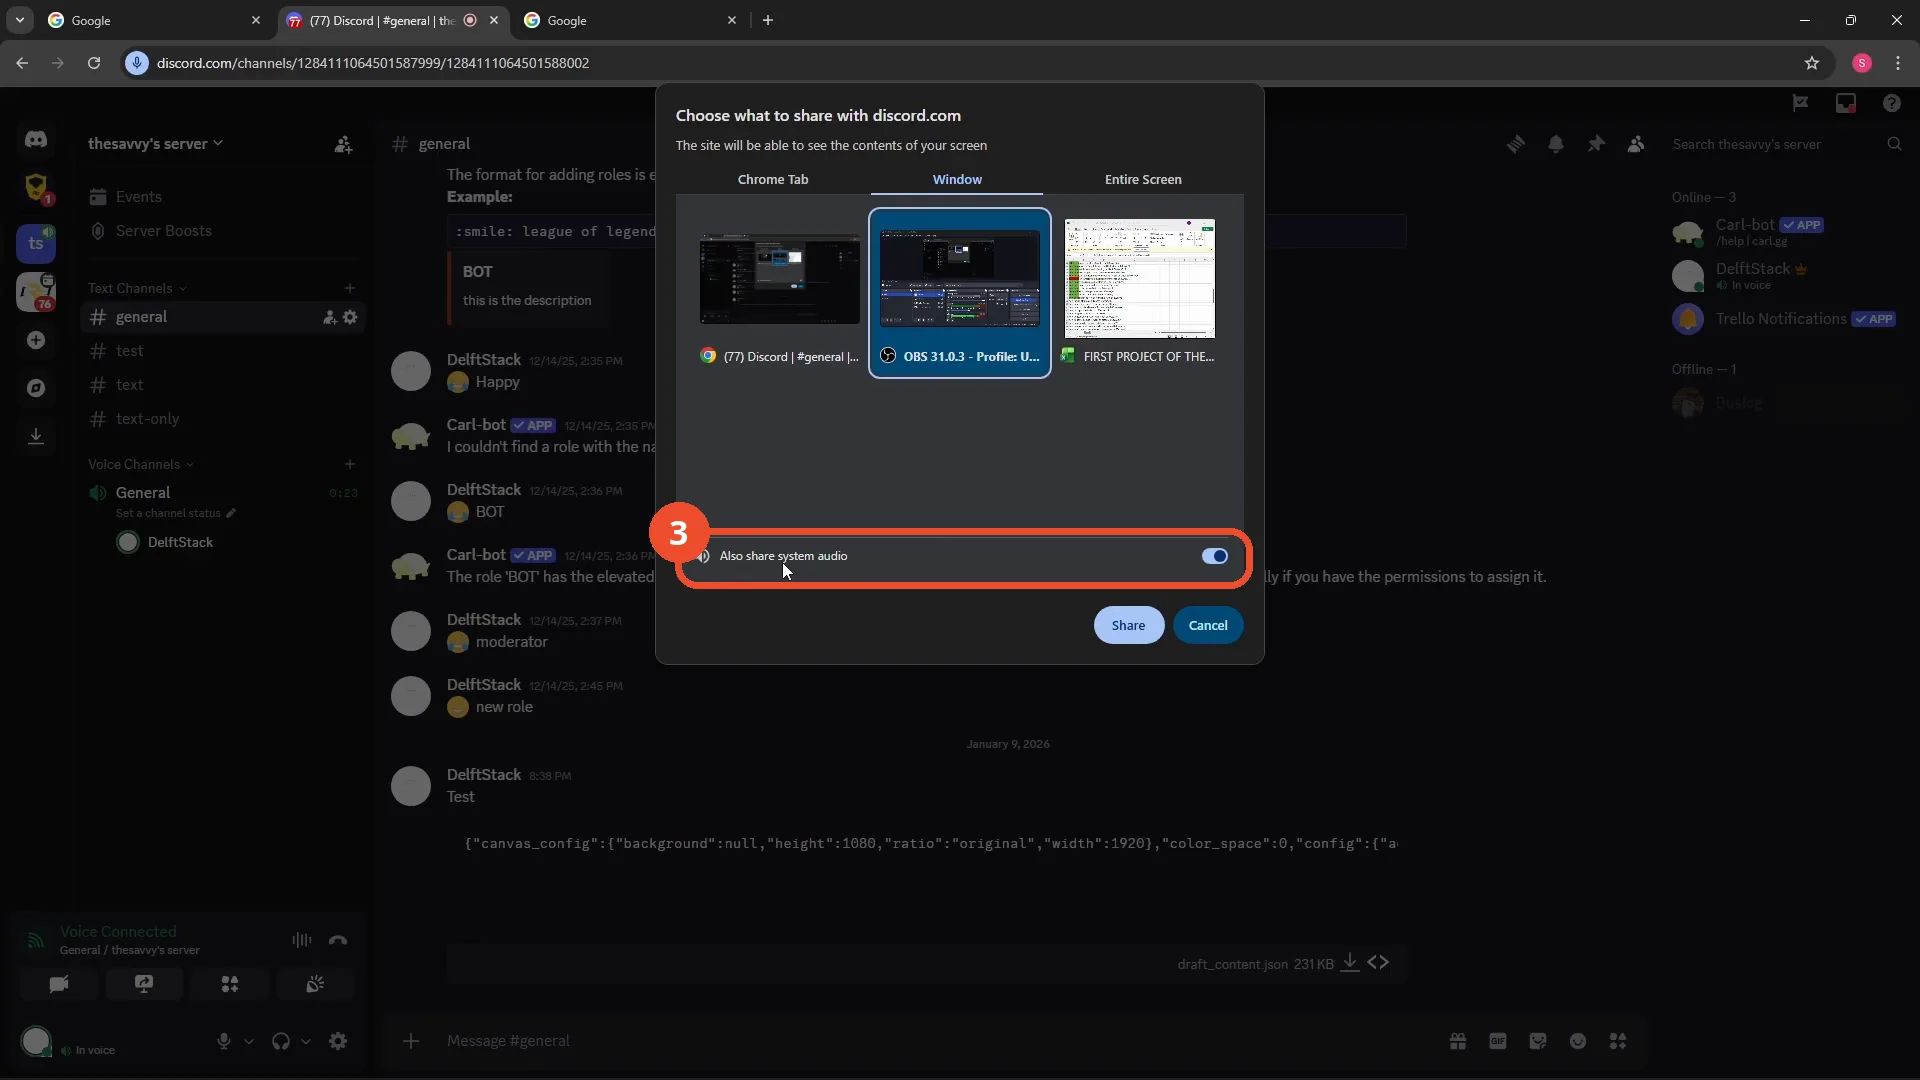This screenshot has height=1080, width=1920.
Task: Toggle the Also share system audio switch
Action: tap(1214, 556)
